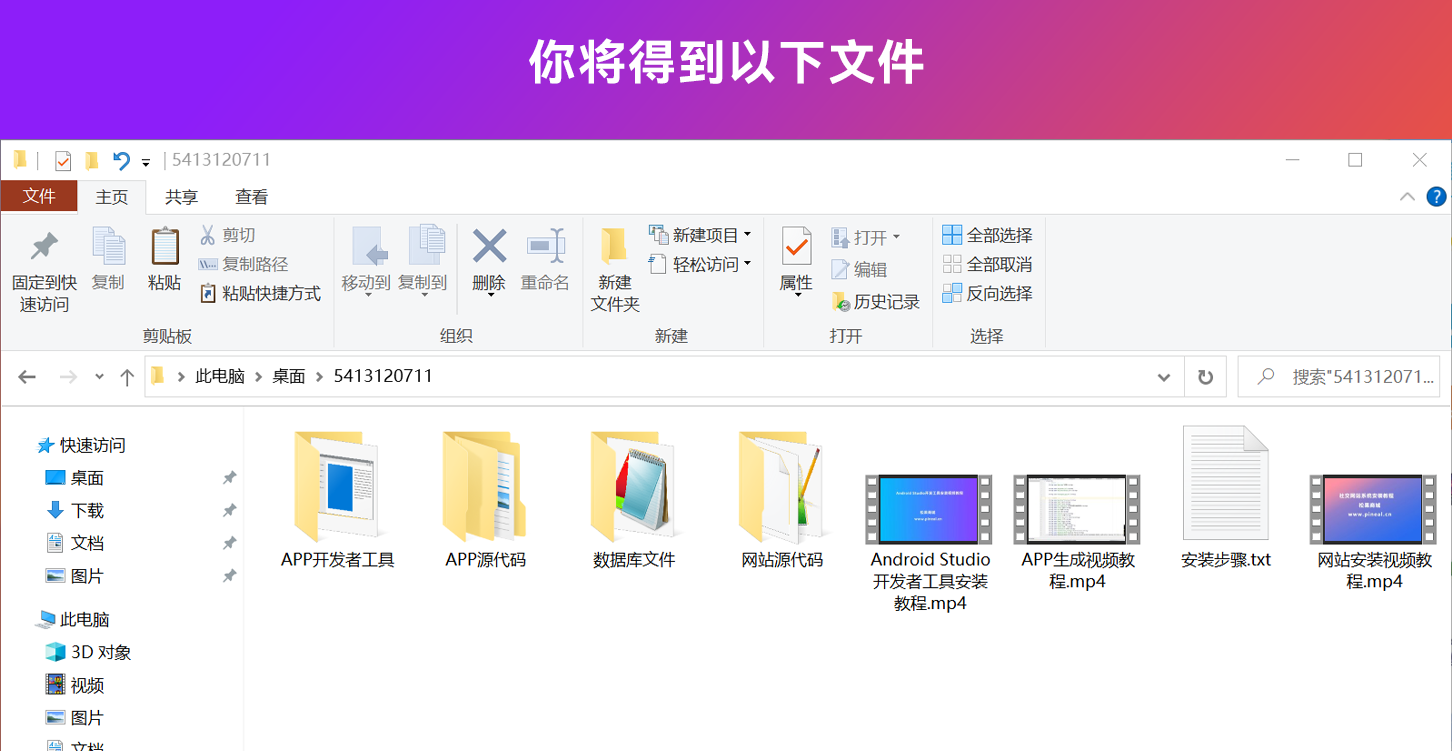Click the Cut (剪切) scissors icon

pos(208,235)
